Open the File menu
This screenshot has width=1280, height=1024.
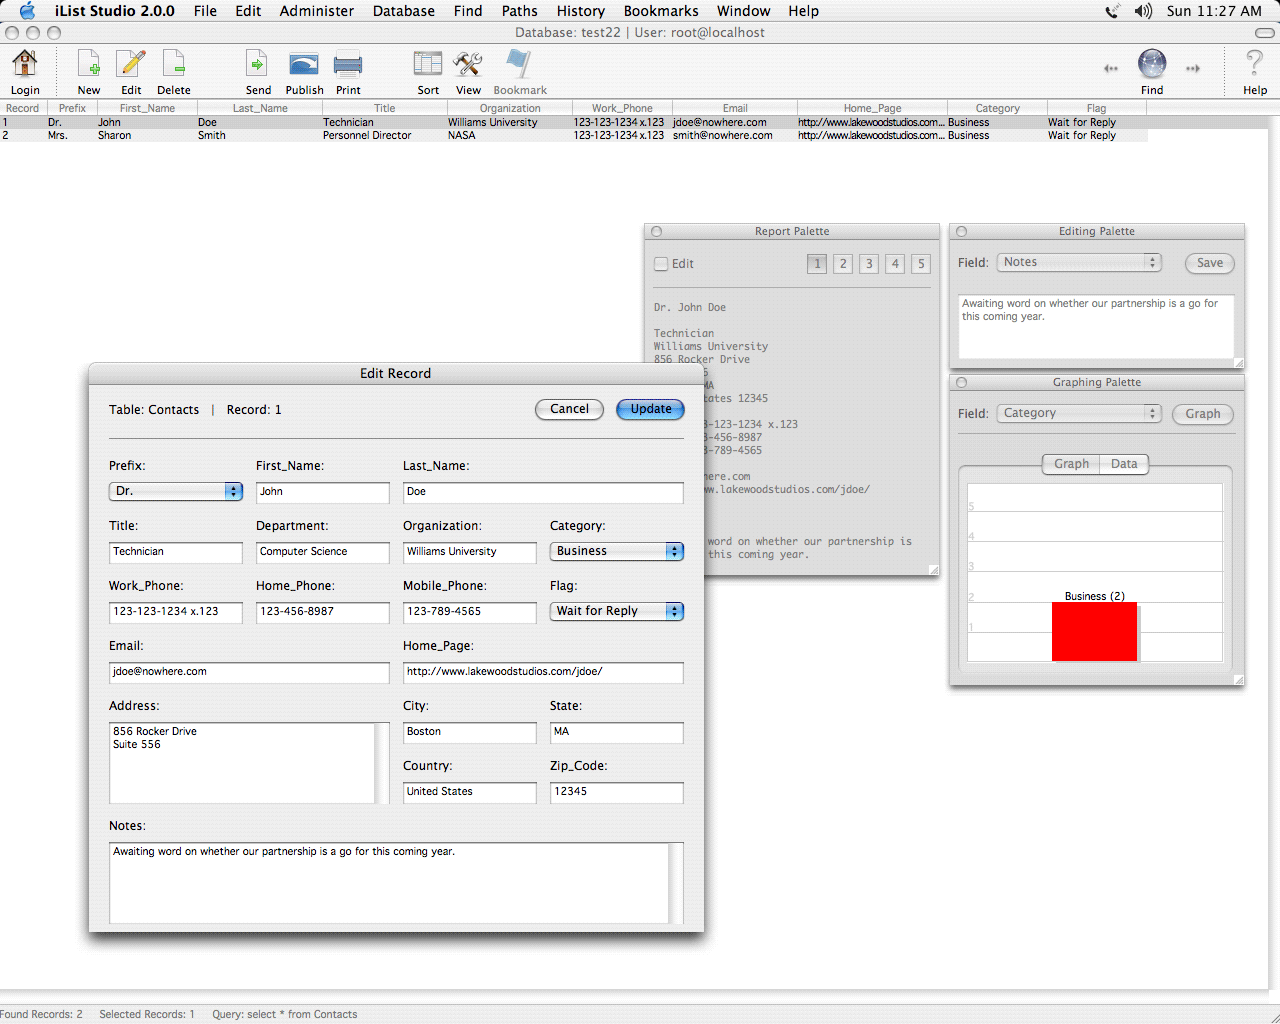205,11
